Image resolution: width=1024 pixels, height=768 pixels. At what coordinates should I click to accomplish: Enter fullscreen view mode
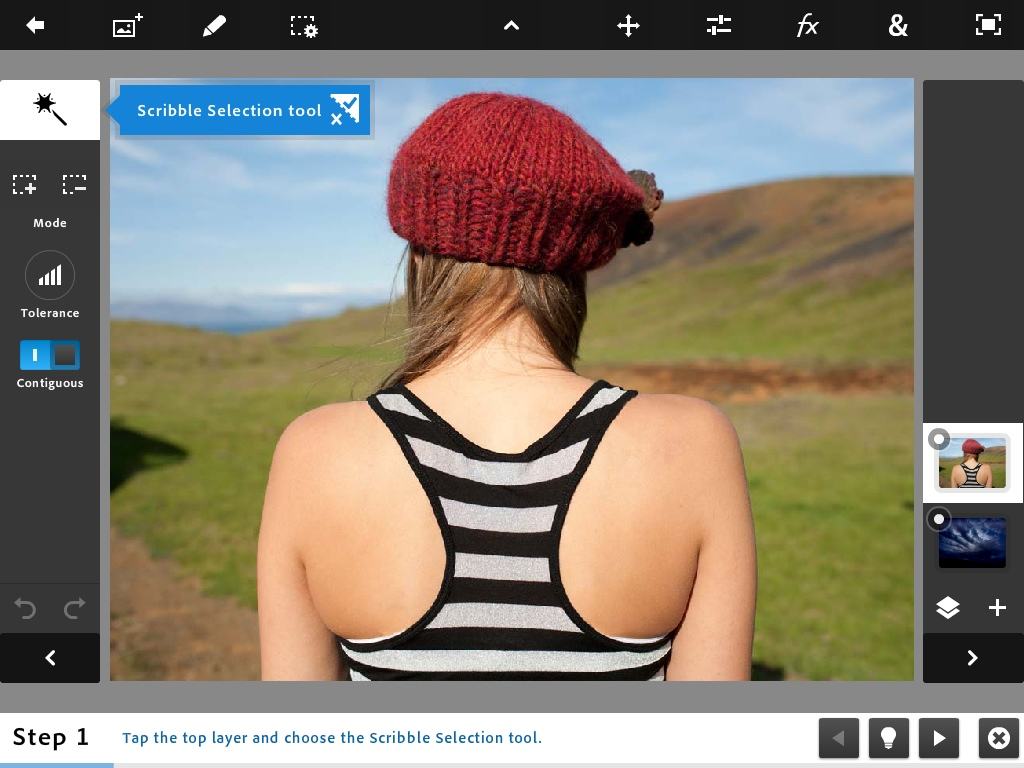(x=988, y=25)
